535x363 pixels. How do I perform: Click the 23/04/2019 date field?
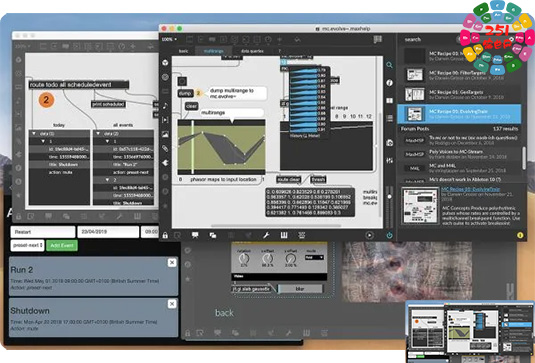[x=108, y=232]
